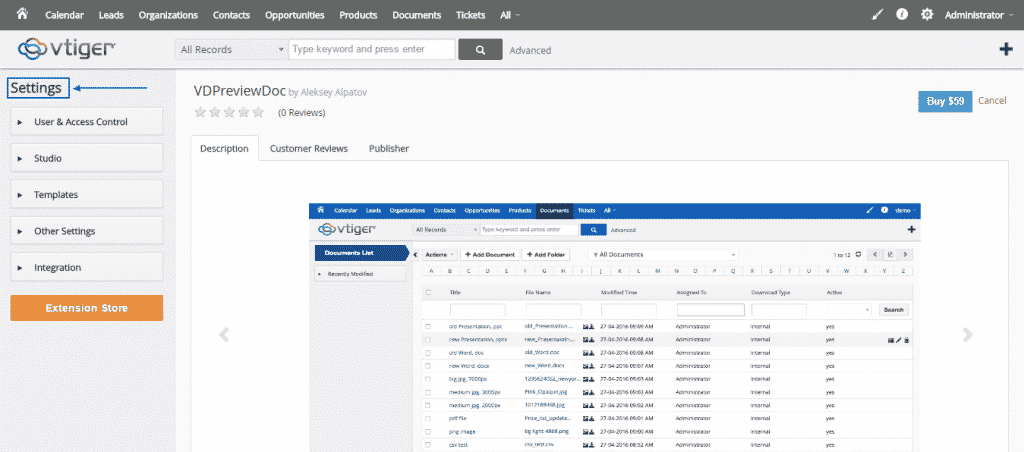Click the plus quick-create icon
This screenshot has height=452, width=1024.
click(1006, 50)
